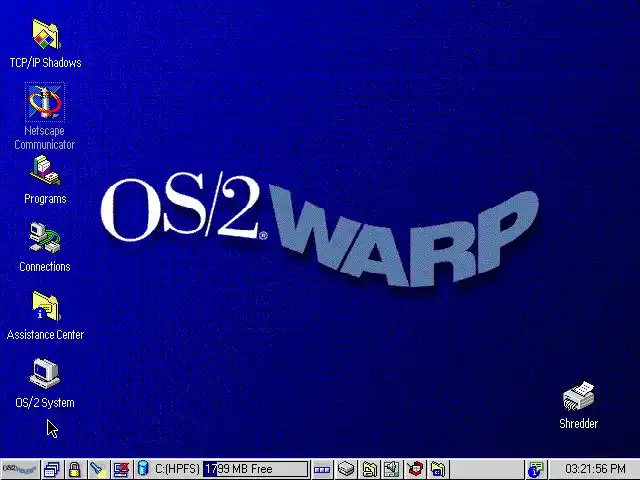Click the red object tray icon
The width and height of the screenshot is (640, 480).
pos(415,469)
